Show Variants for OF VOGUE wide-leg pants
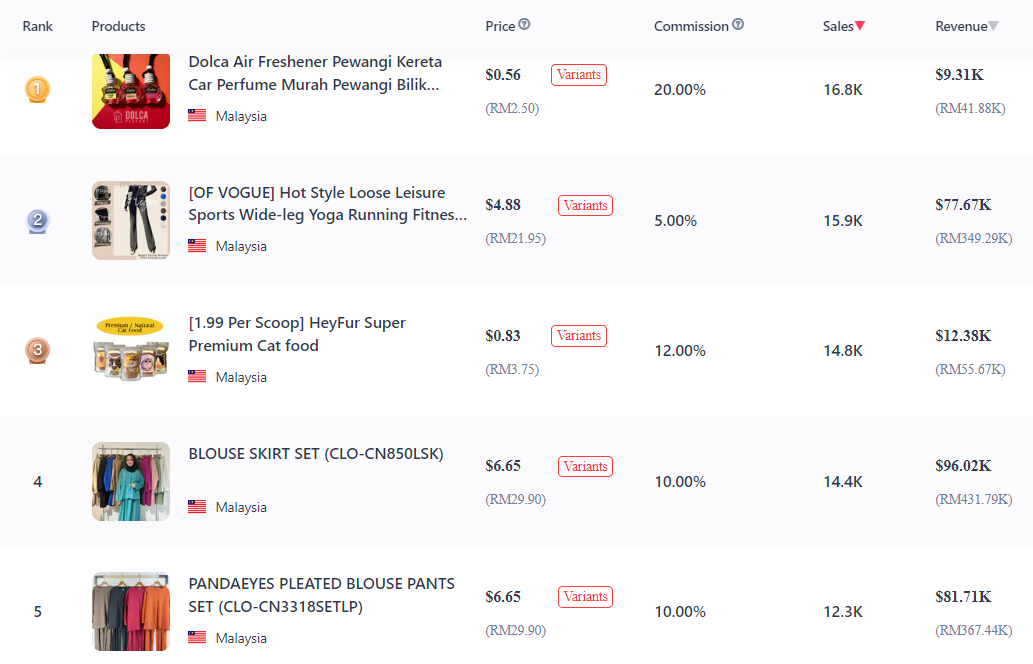 pos(585,206)
